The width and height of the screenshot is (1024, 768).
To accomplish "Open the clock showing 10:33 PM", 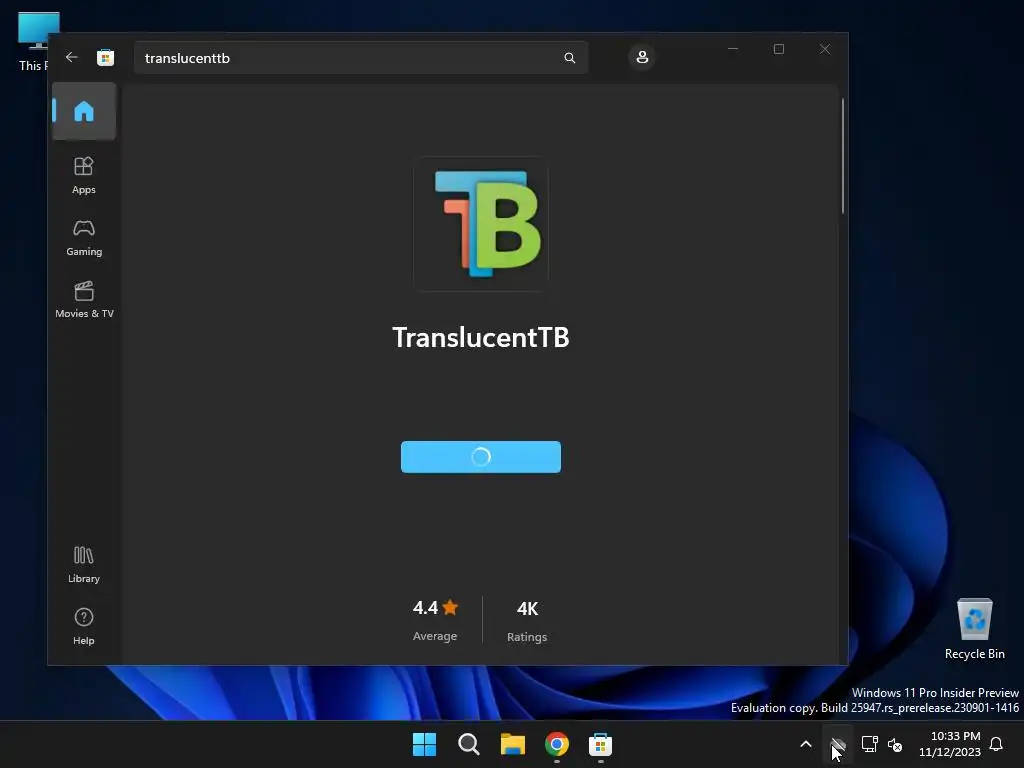I will click(950, 744).
